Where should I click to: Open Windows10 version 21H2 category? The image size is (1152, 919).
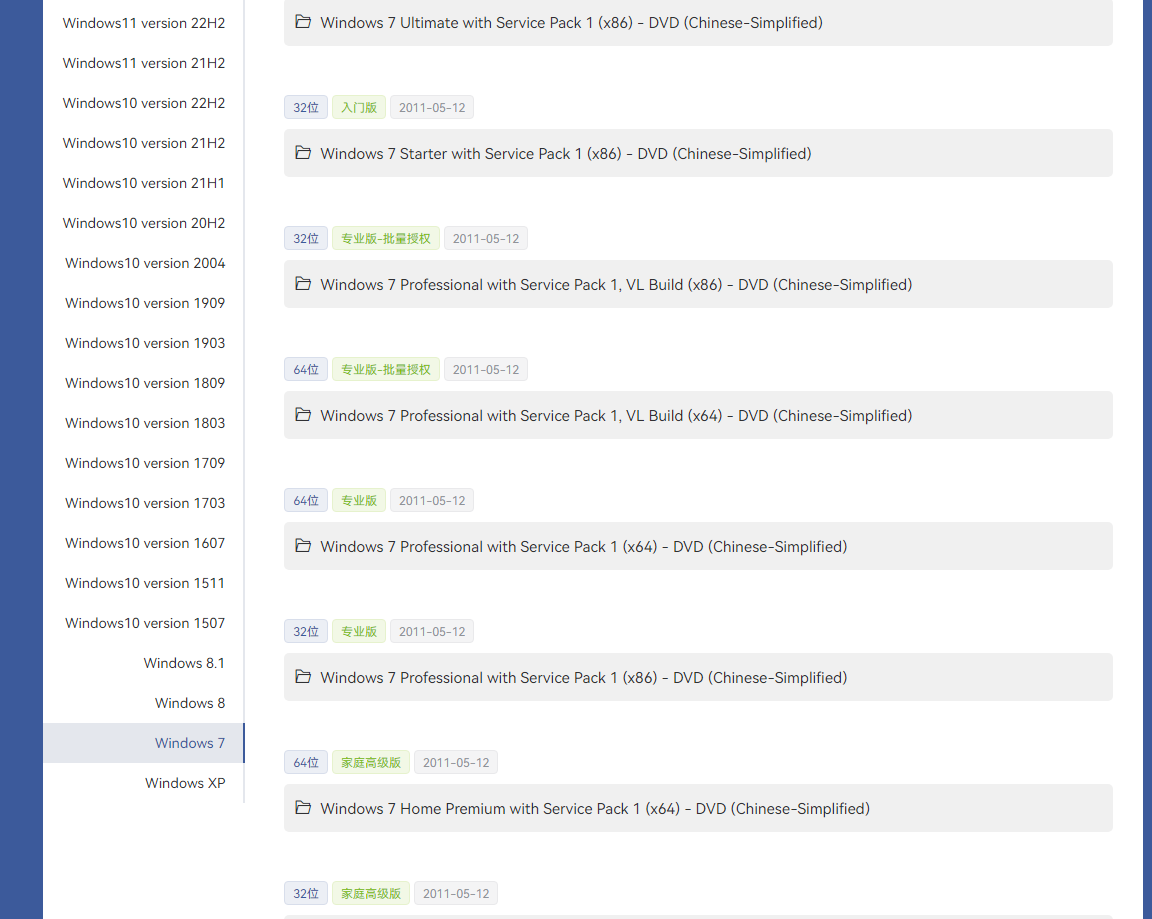(144, 143)
